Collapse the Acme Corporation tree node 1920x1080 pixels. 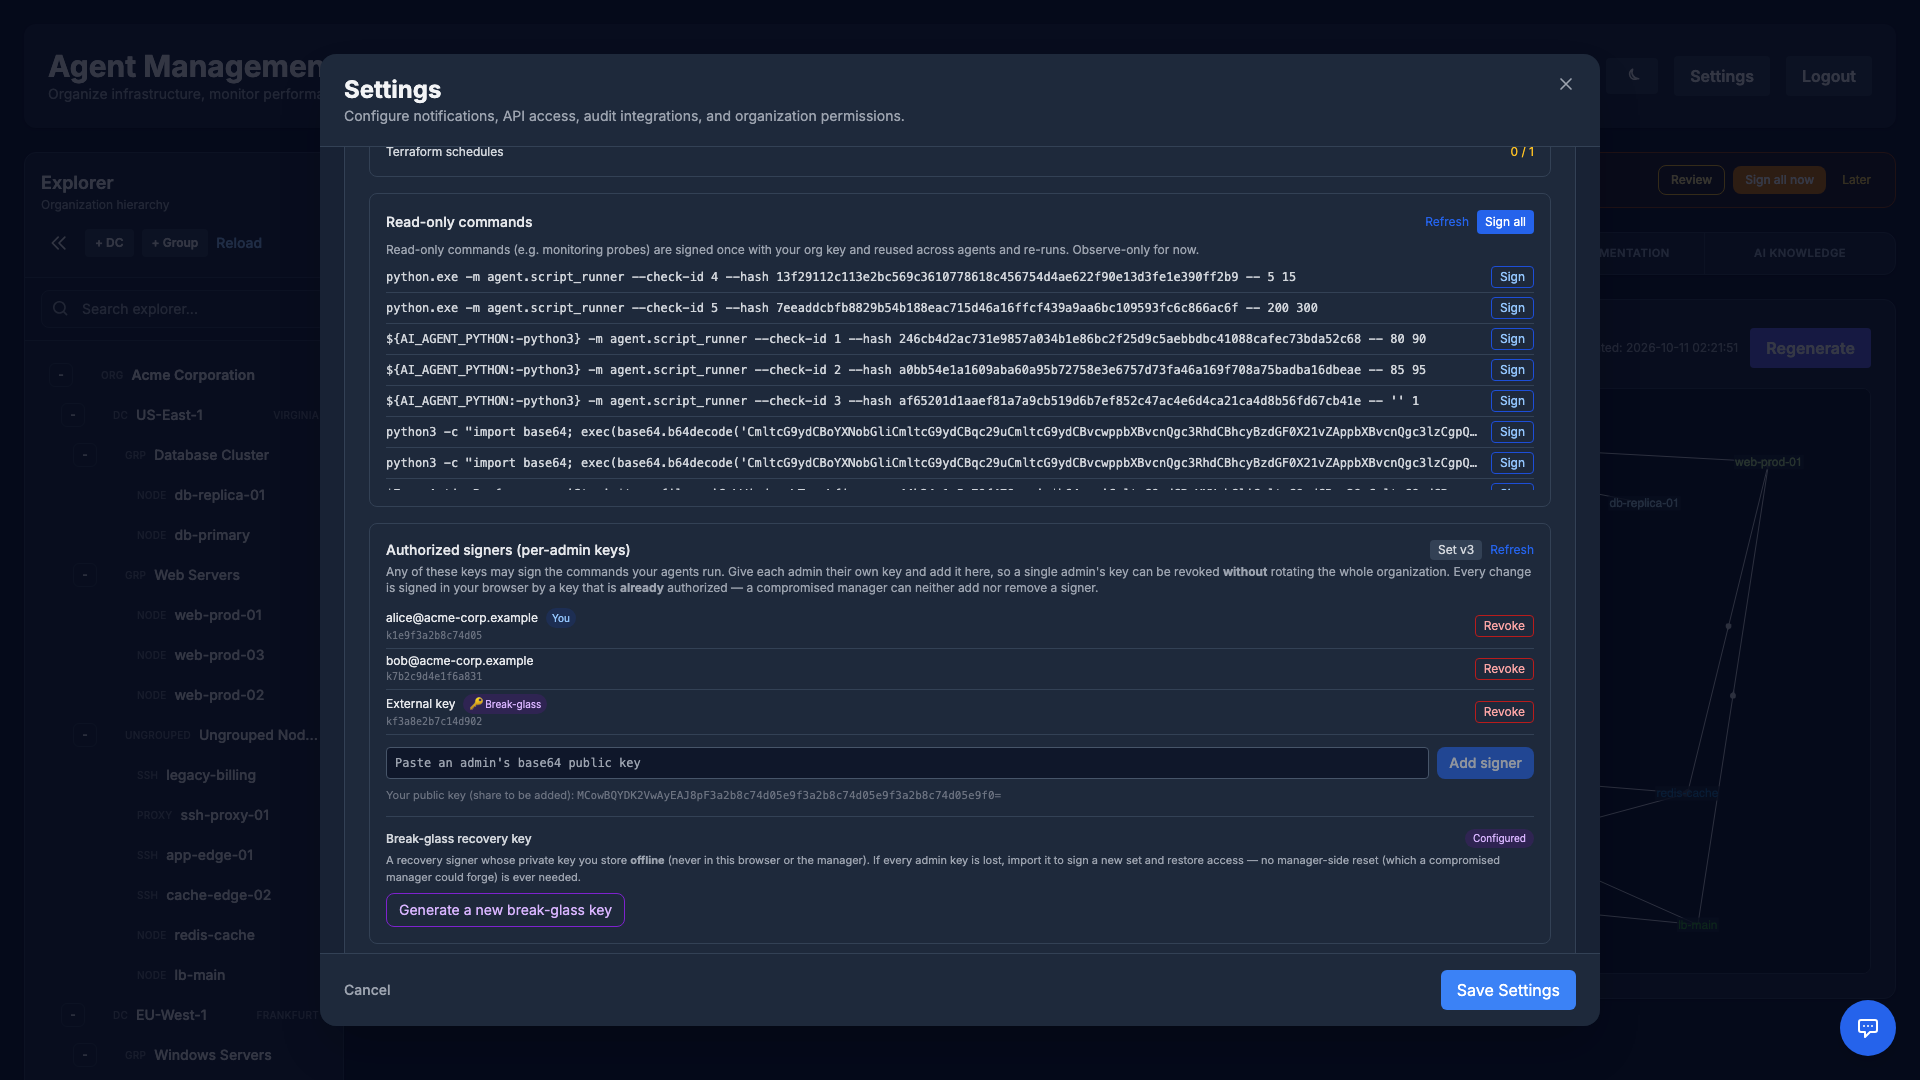click(x=61, y=375)
